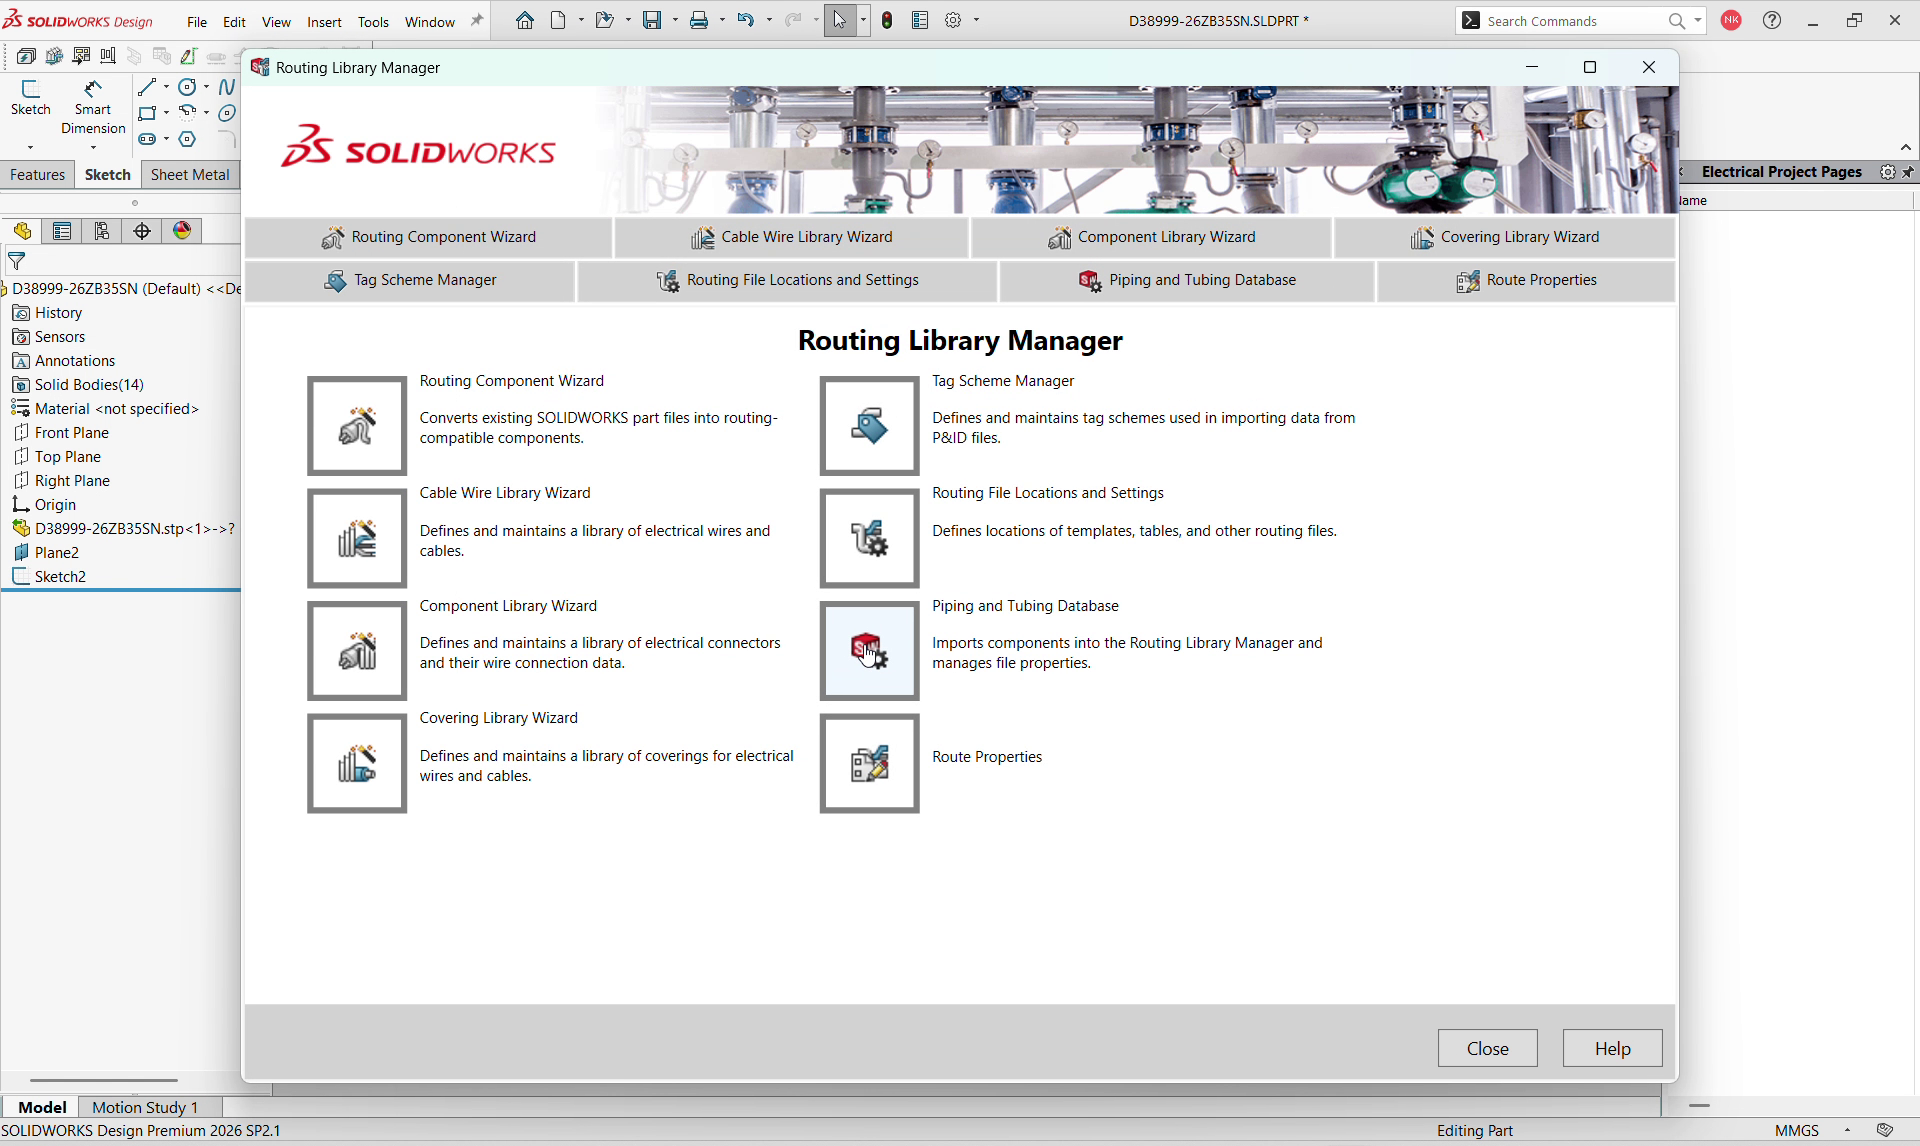Select the DisplayManager appearance icon tab
Screen dimensions: 1920x1146
pyautogui.click(x=182, y=231)
